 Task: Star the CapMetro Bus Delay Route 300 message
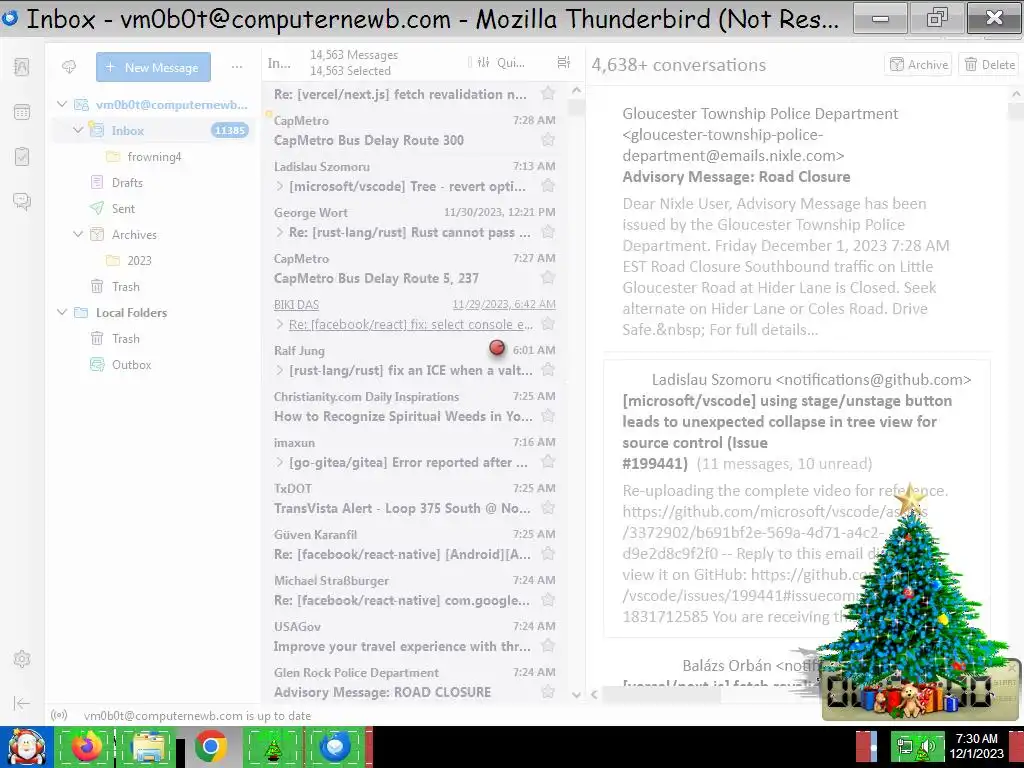pyautogui.click(x=548, y=140)
